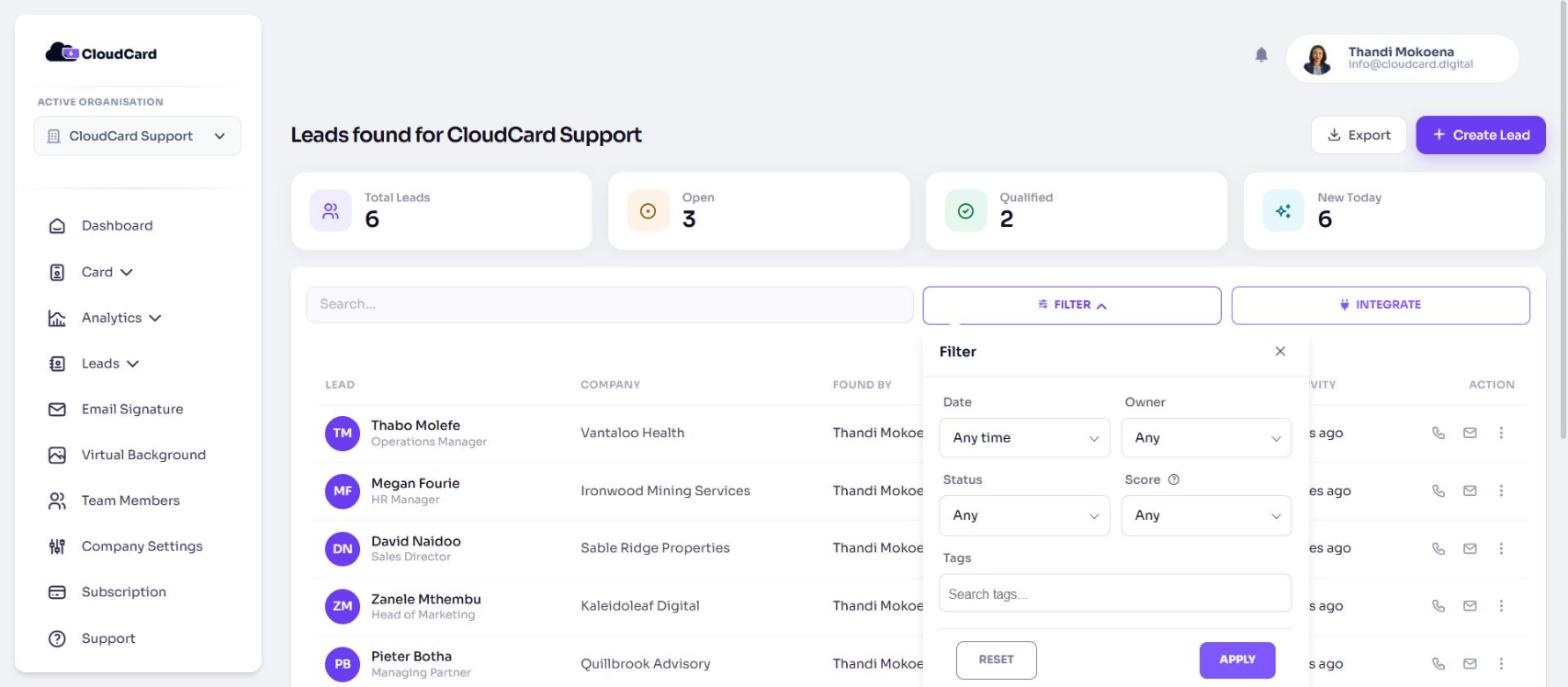Click the Score help question-mark icon
This screenshot has width=1568, height=687.
click(x=1174, y=480)
